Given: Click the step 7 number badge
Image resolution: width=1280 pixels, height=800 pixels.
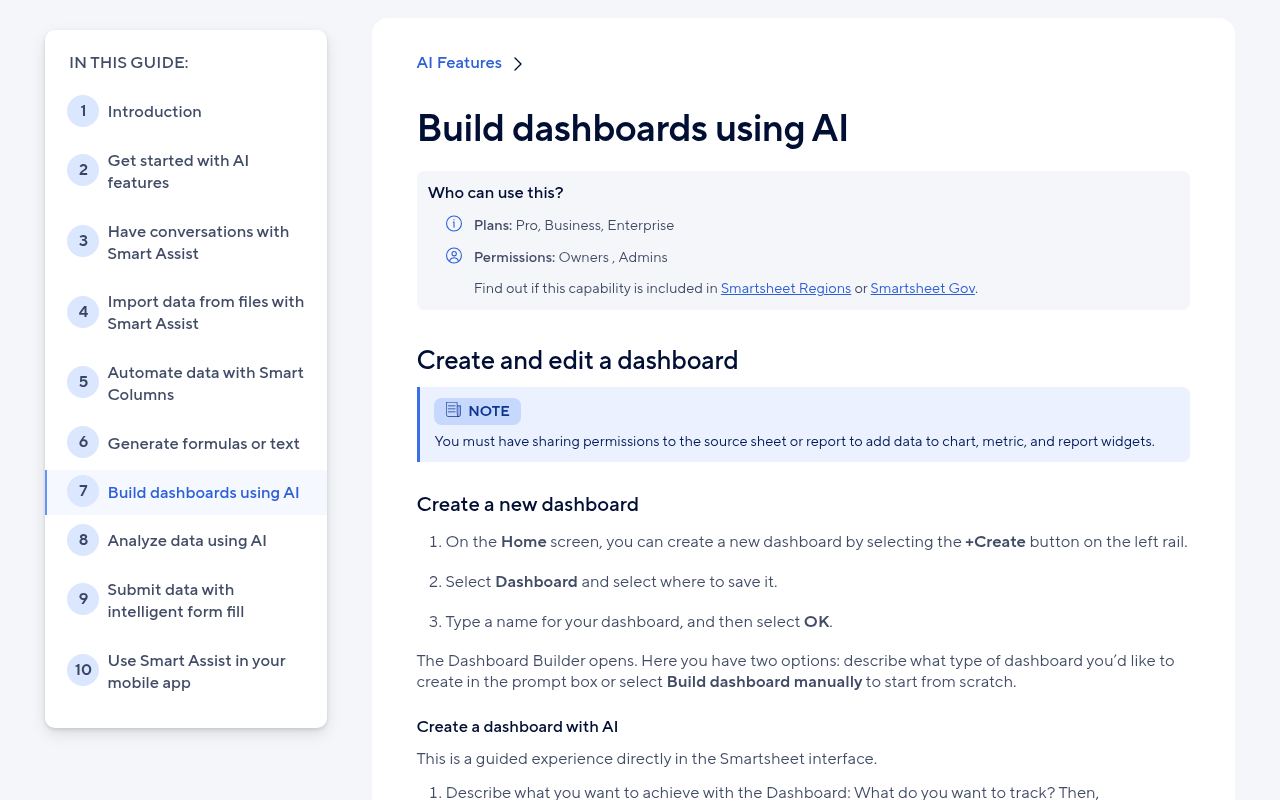Looking at the screenshot, I should click(x=83, y=491).
